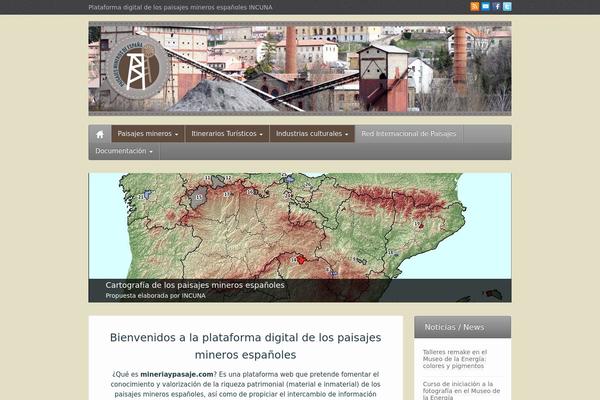Open the Facebook icon in top bar
The image size is (600, 400).
(496, 7)
